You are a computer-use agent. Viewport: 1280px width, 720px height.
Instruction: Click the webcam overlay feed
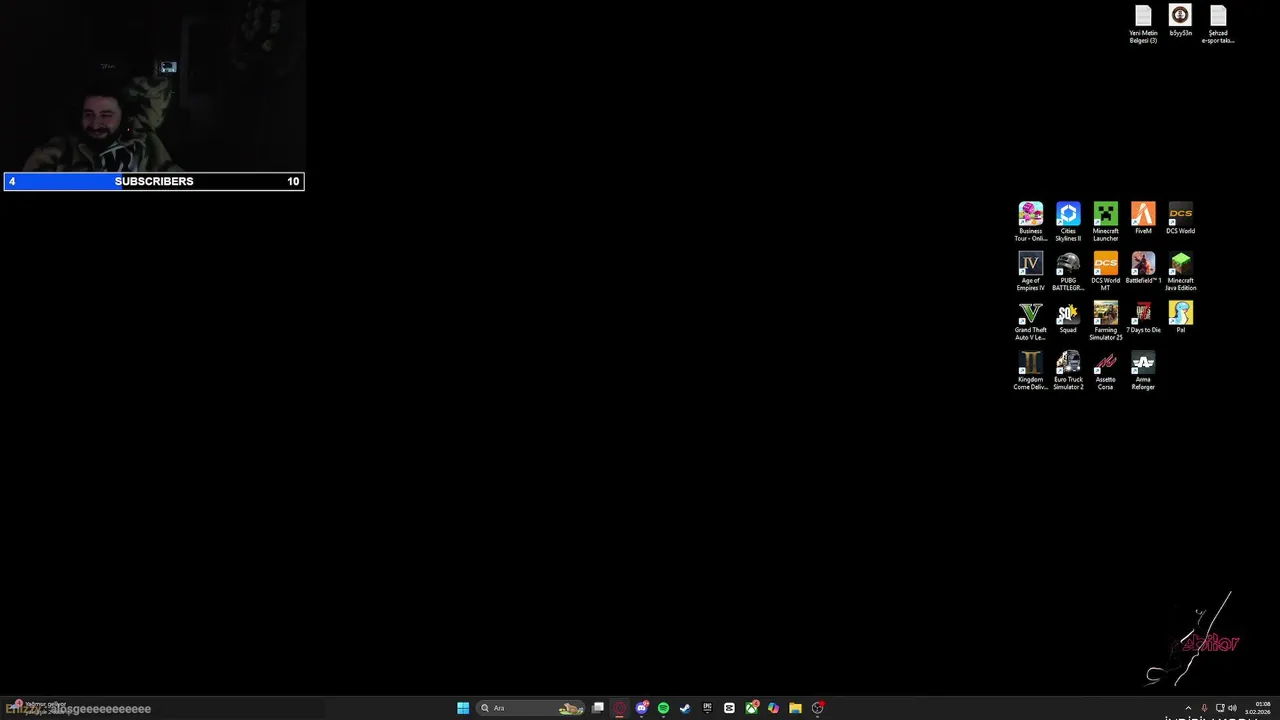tap(154, 86)
